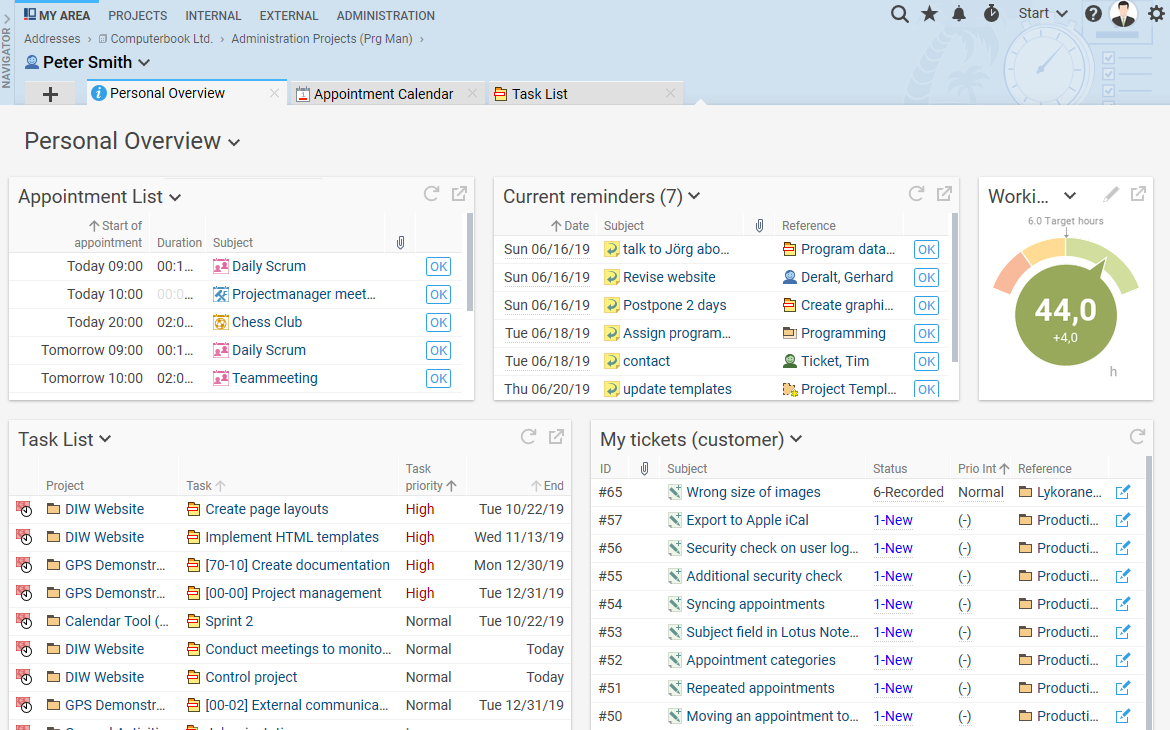Screen dimensions: 1170x730
Task: Expand My tickets (customer) dropdown chevron
Action: pos(796,439)
